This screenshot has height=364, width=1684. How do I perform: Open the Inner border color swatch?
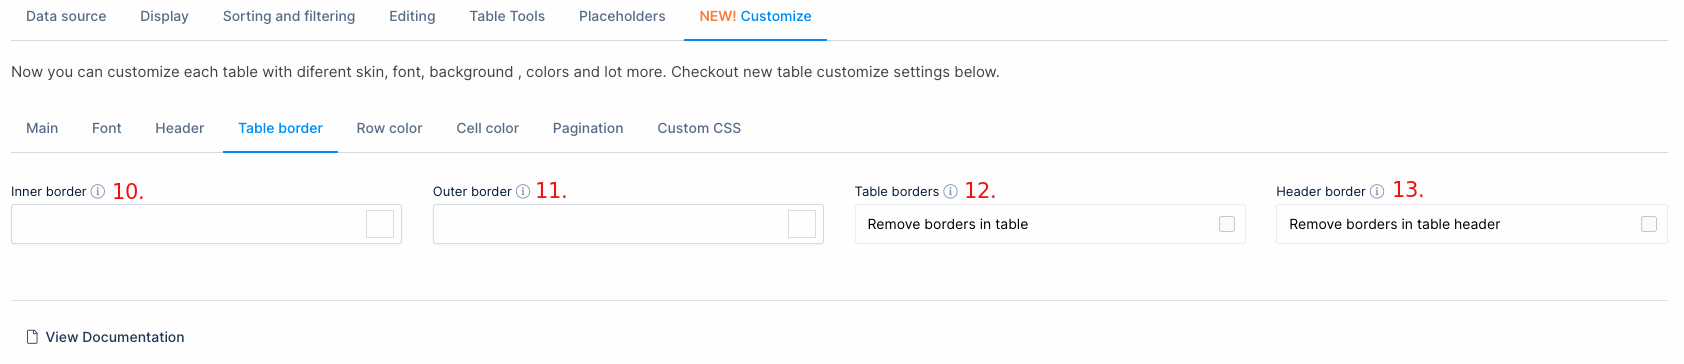[x=380, y=224]
